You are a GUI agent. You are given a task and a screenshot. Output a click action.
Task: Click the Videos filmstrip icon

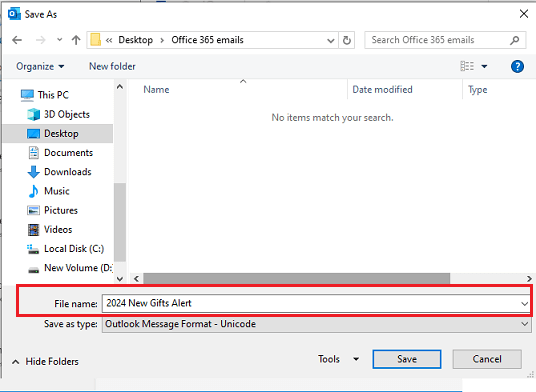tap(34, 230)
